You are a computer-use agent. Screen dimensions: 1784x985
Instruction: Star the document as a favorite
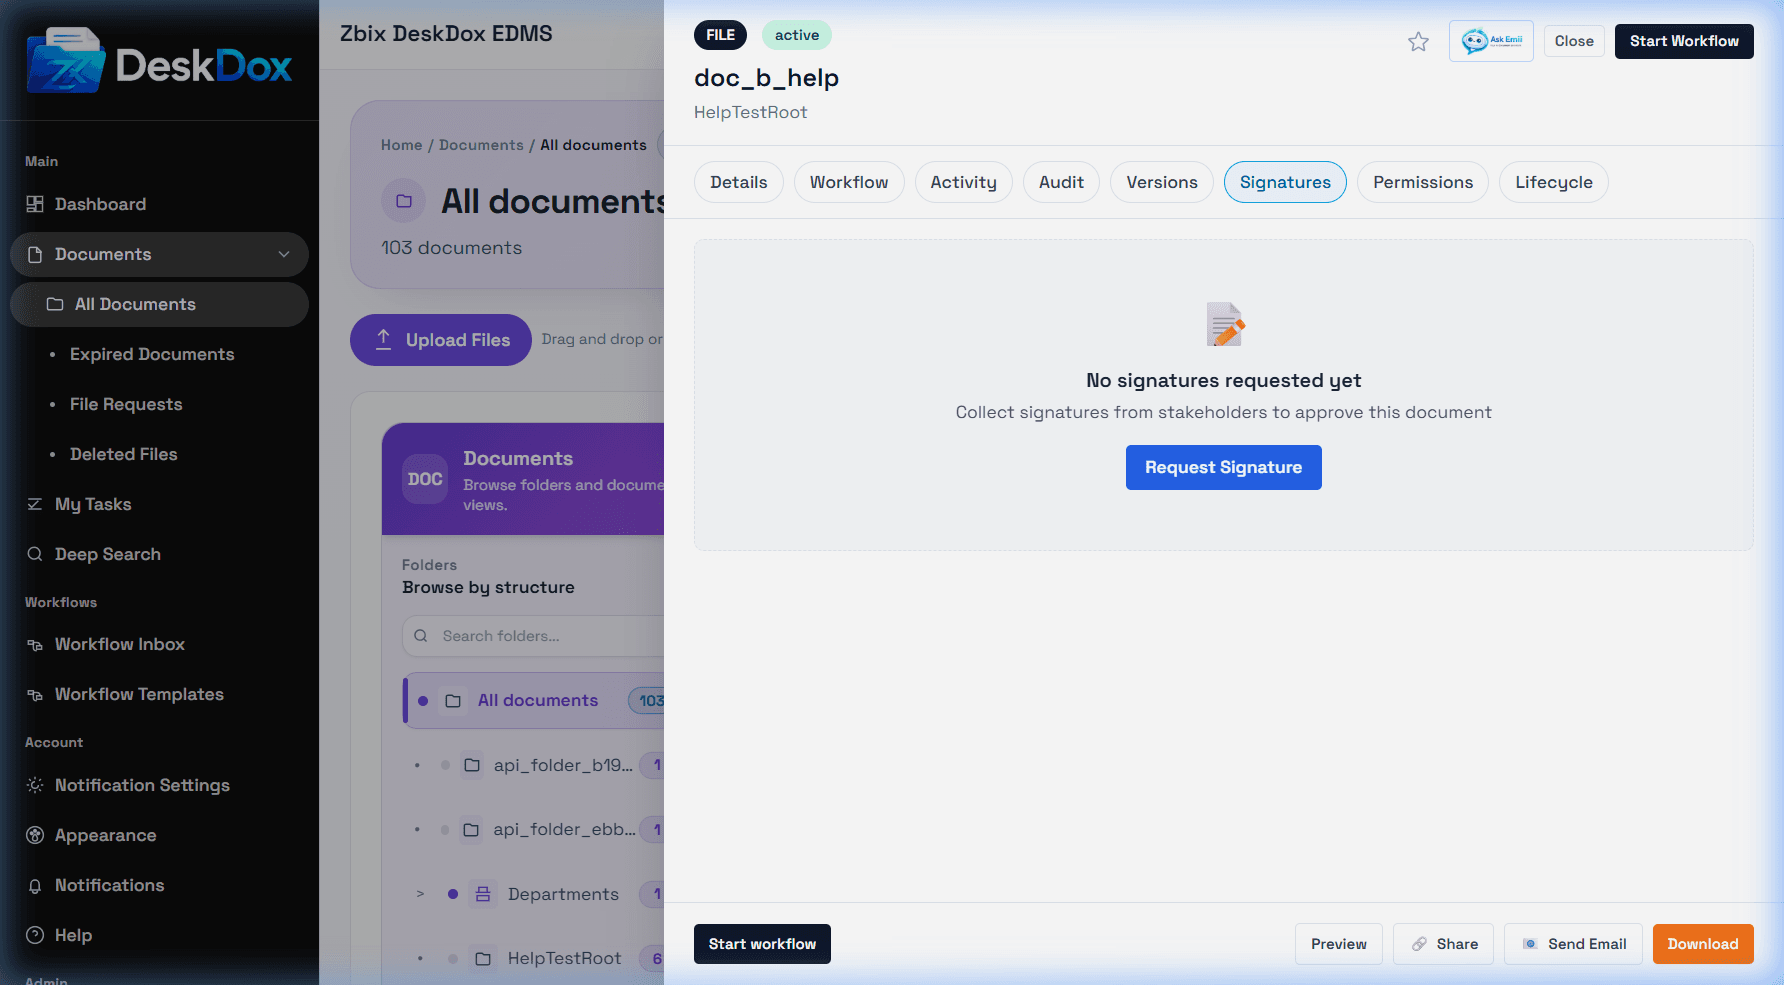[1418, 42]
